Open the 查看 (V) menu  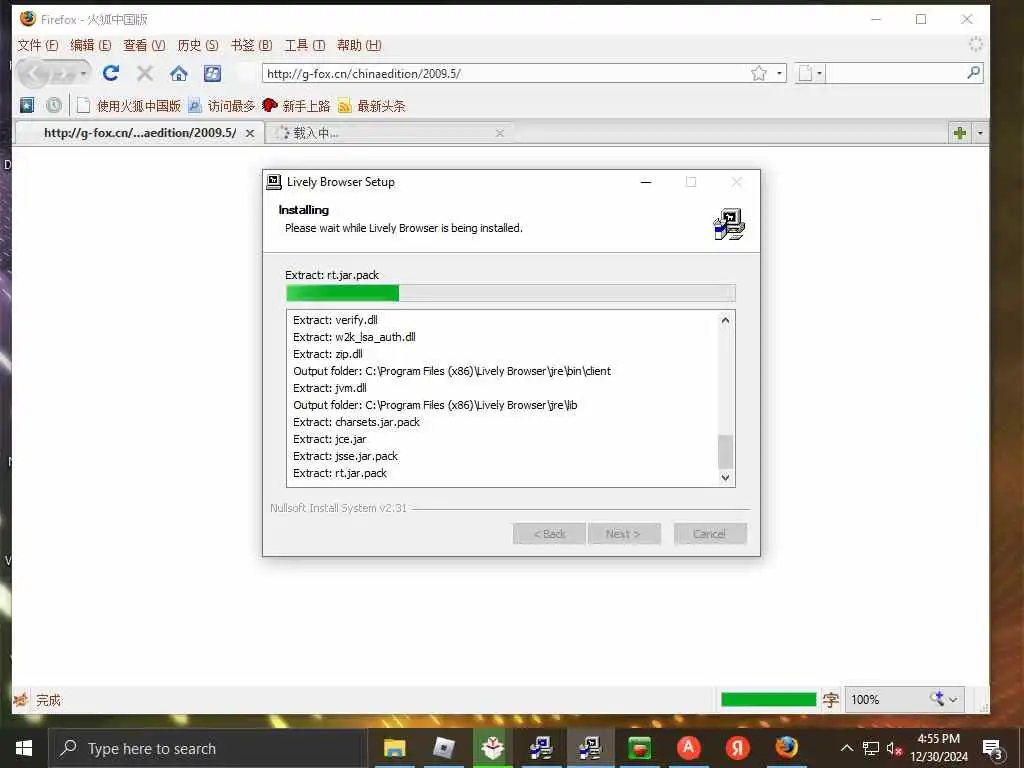coord(144,45)
